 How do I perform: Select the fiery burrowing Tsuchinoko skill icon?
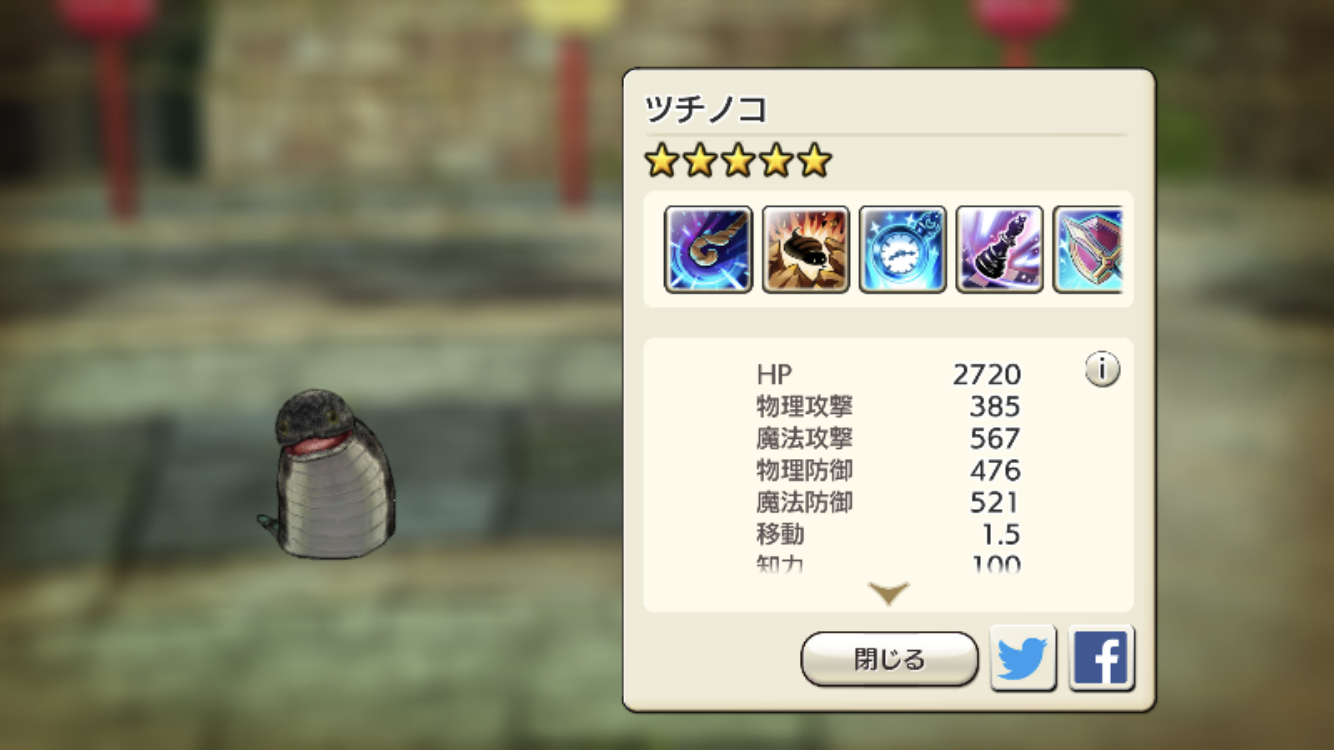(x=806, y=249)
